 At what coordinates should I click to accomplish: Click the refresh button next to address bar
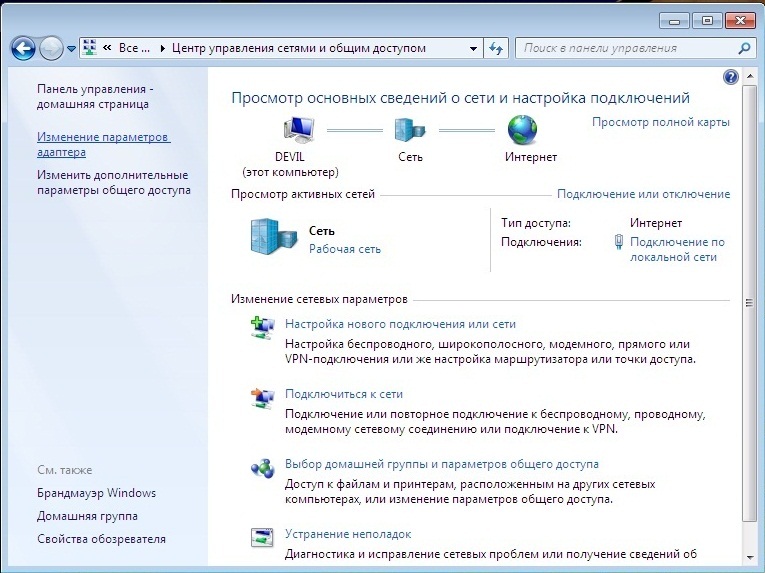tap(497, 48)
